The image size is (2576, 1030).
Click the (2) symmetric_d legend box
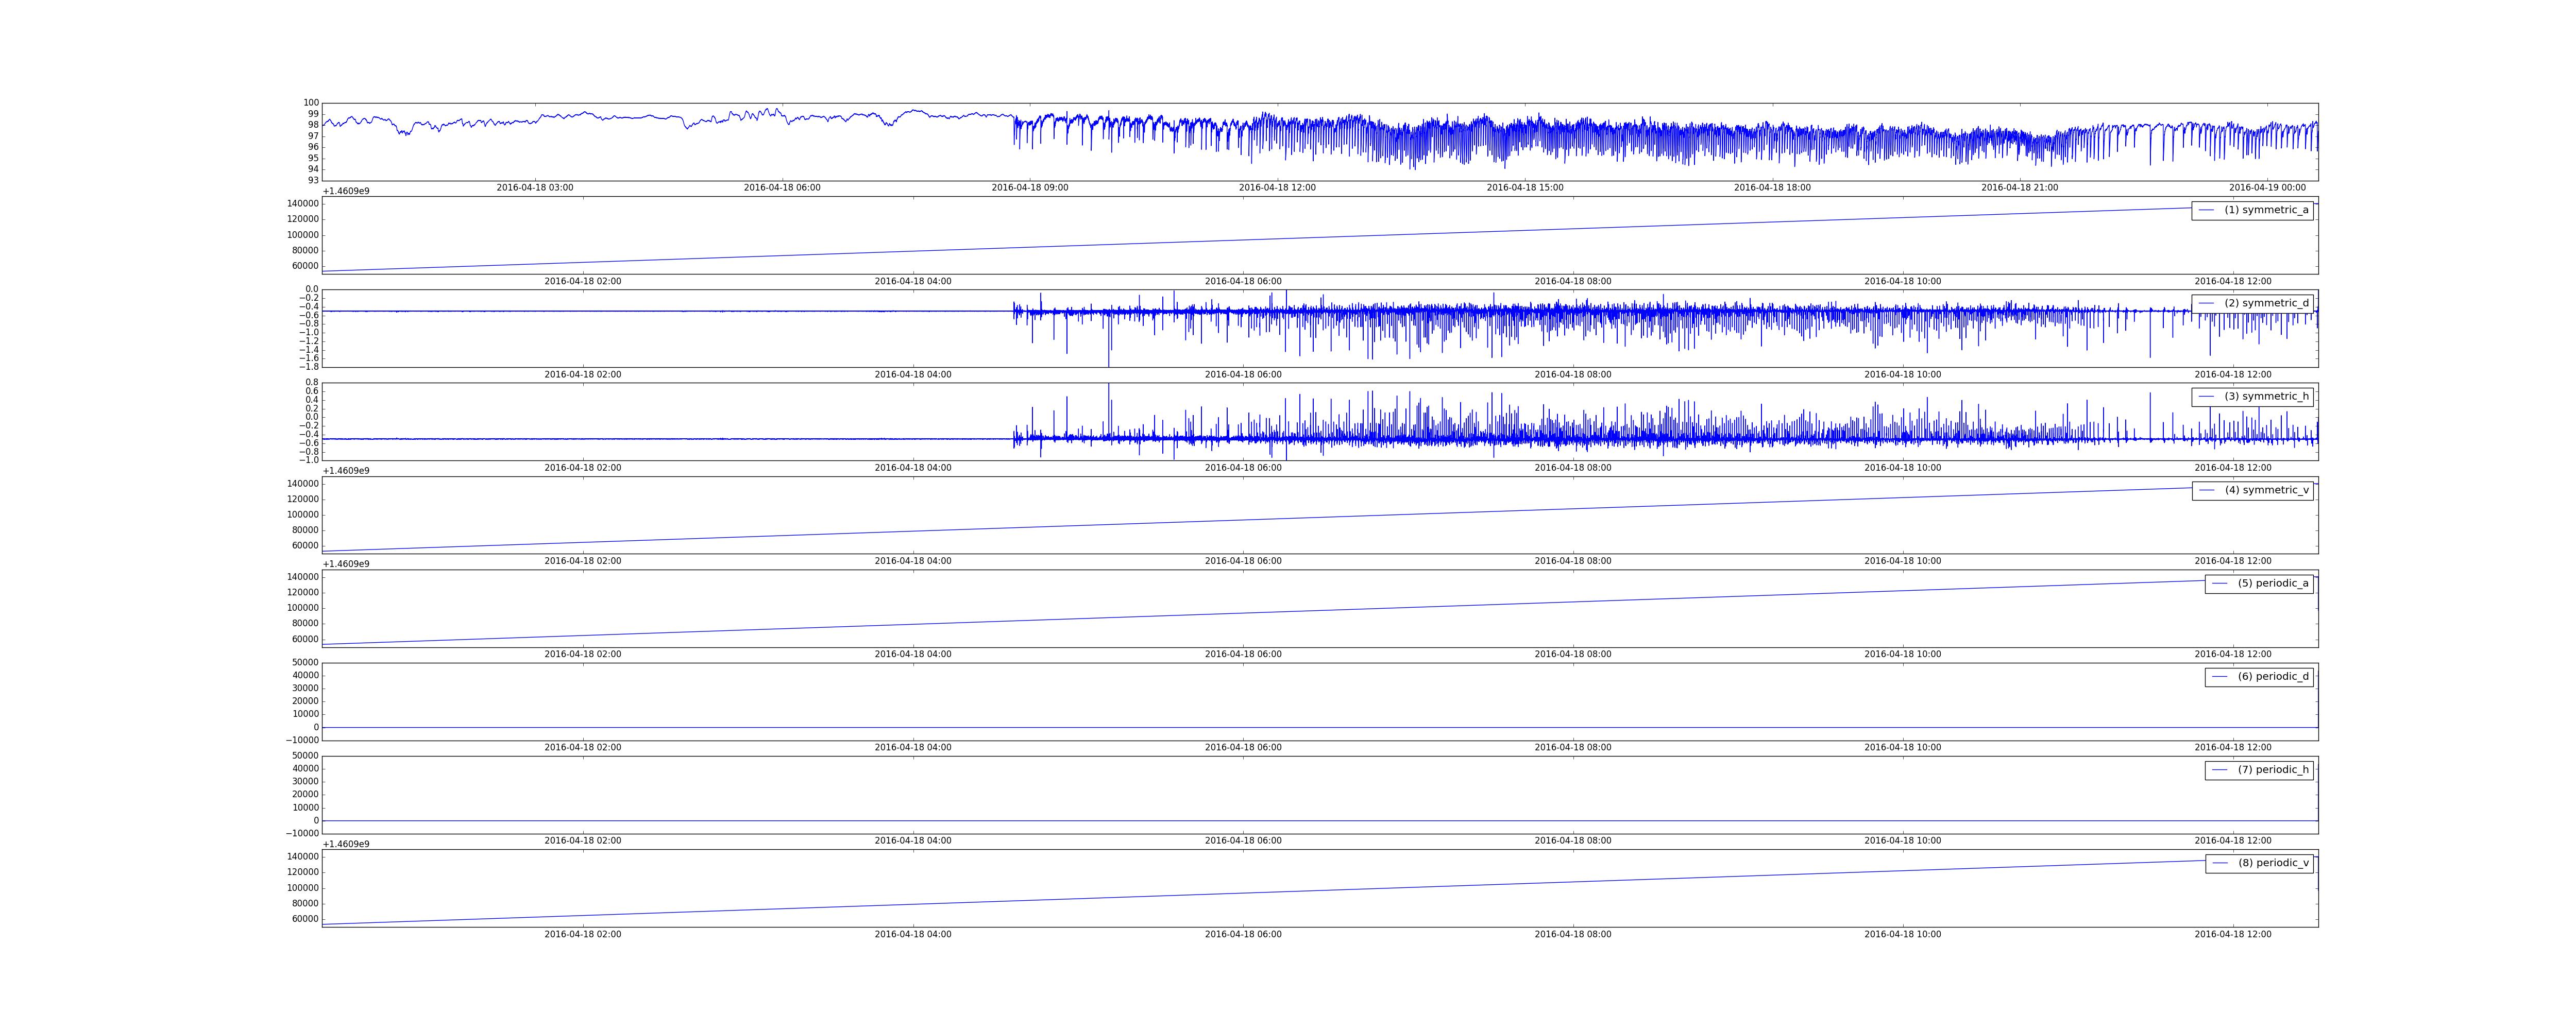(2252, 303)
